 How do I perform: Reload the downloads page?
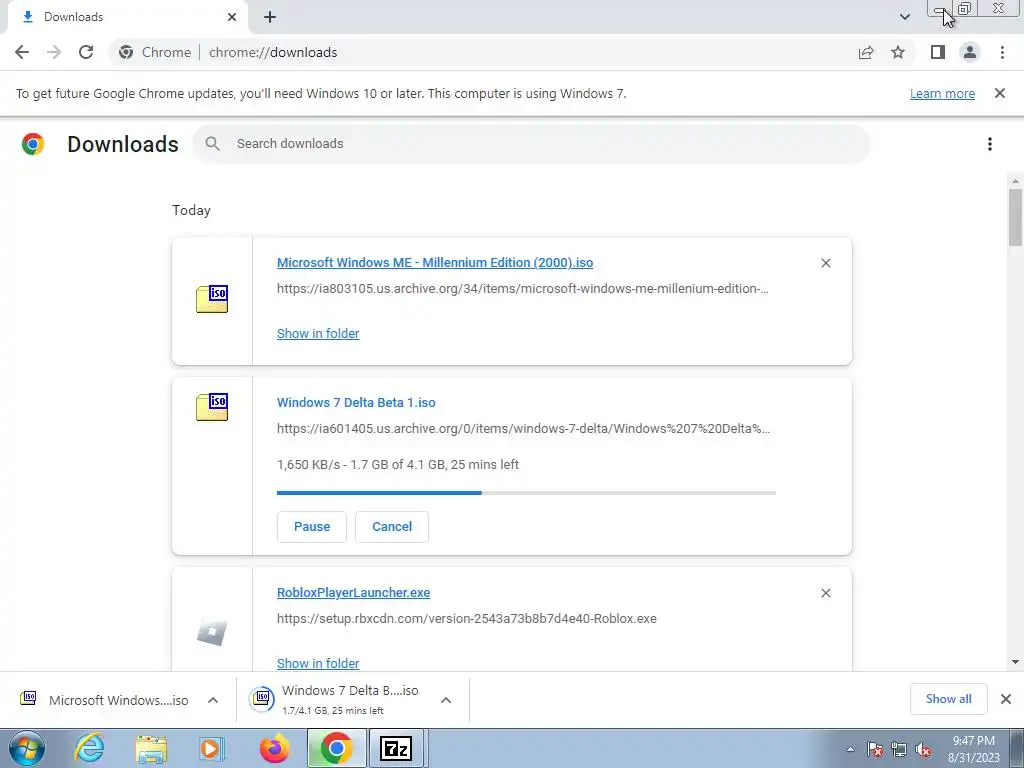(86, 52)
